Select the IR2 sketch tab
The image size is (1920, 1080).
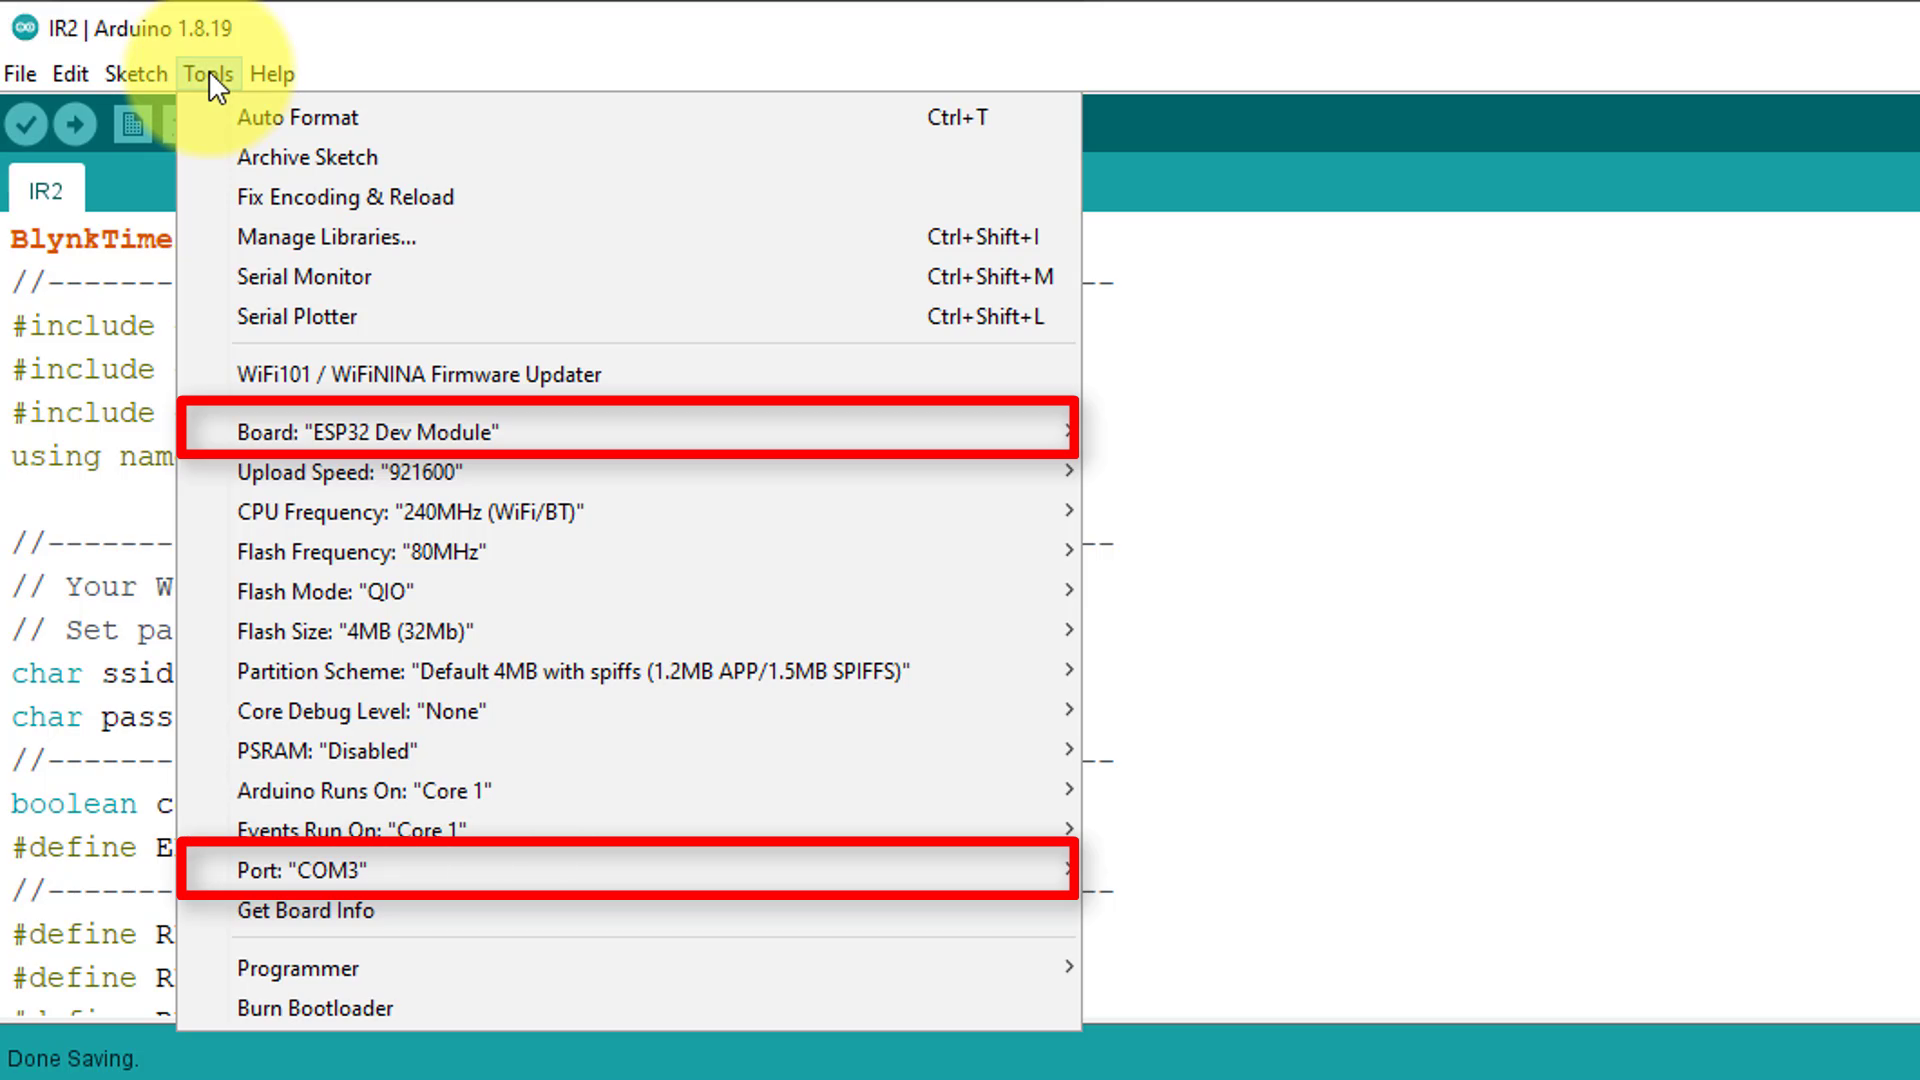(x=46, y=190)
